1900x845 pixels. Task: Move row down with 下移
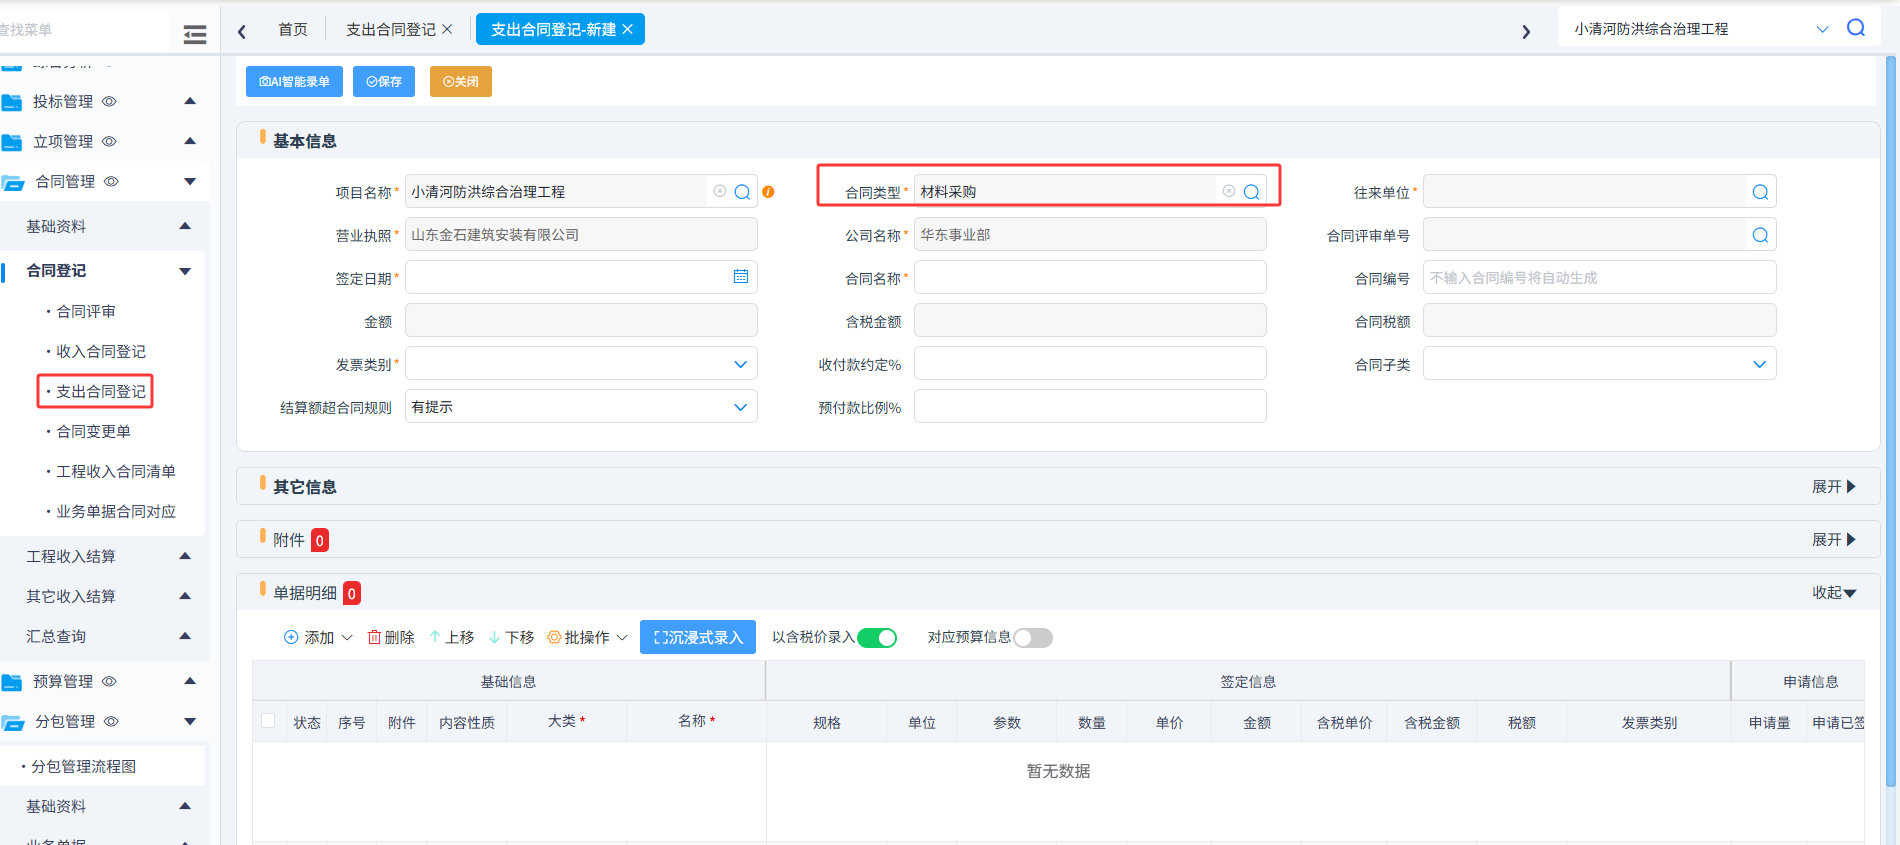[512, 637]
